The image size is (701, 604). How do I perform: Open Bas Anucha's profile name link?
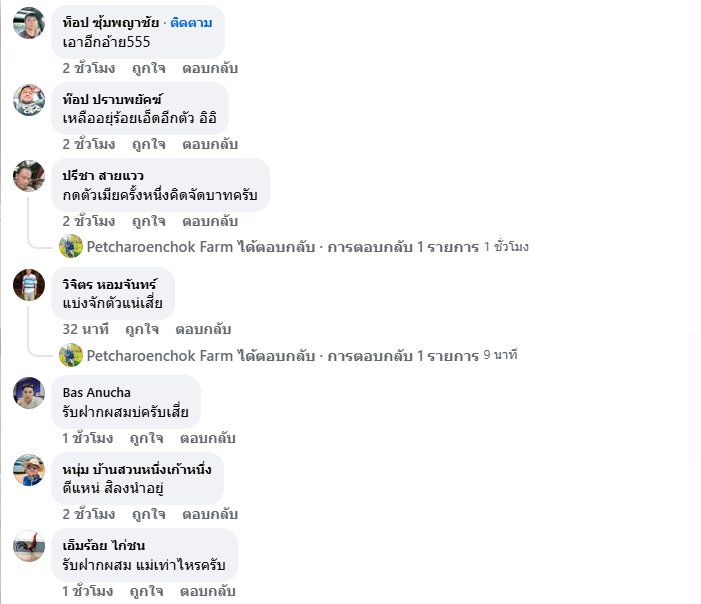pyautogui.click(x=97, y=392)
